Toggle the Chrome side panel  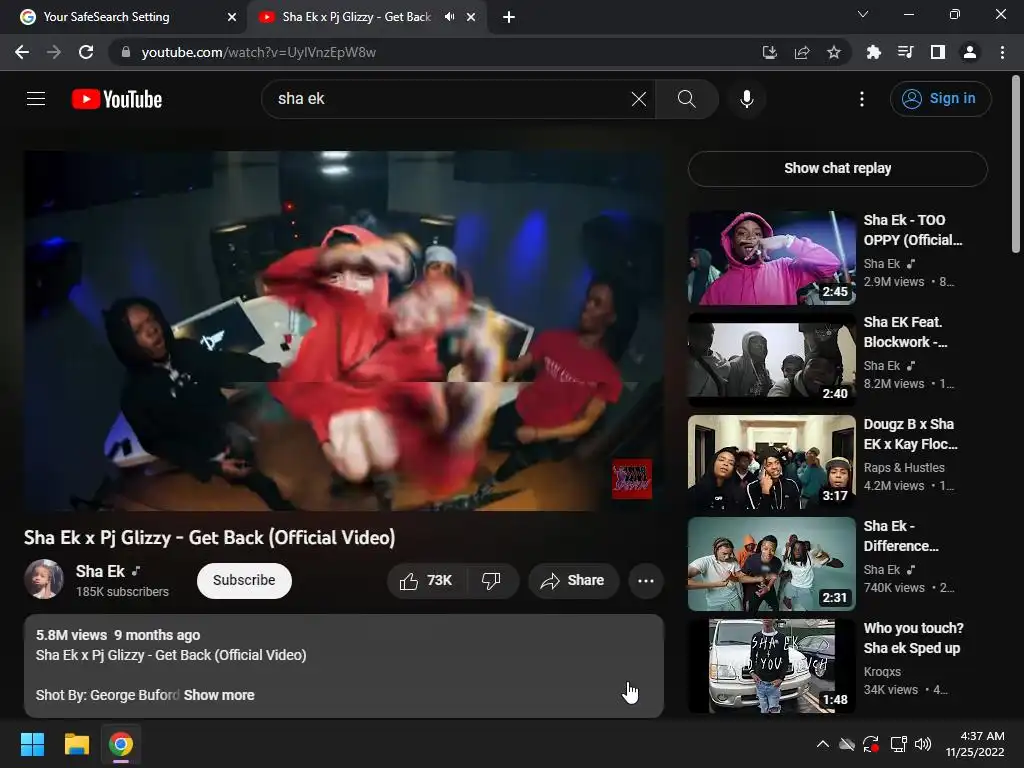(937, 52)
